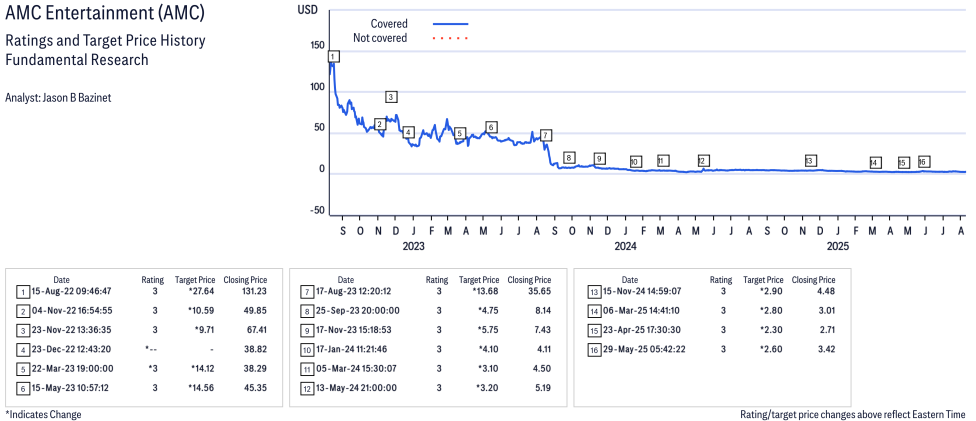
Task: Click the 05-Mar-24 15:30:07 date cell
Action: click(354, 369)
